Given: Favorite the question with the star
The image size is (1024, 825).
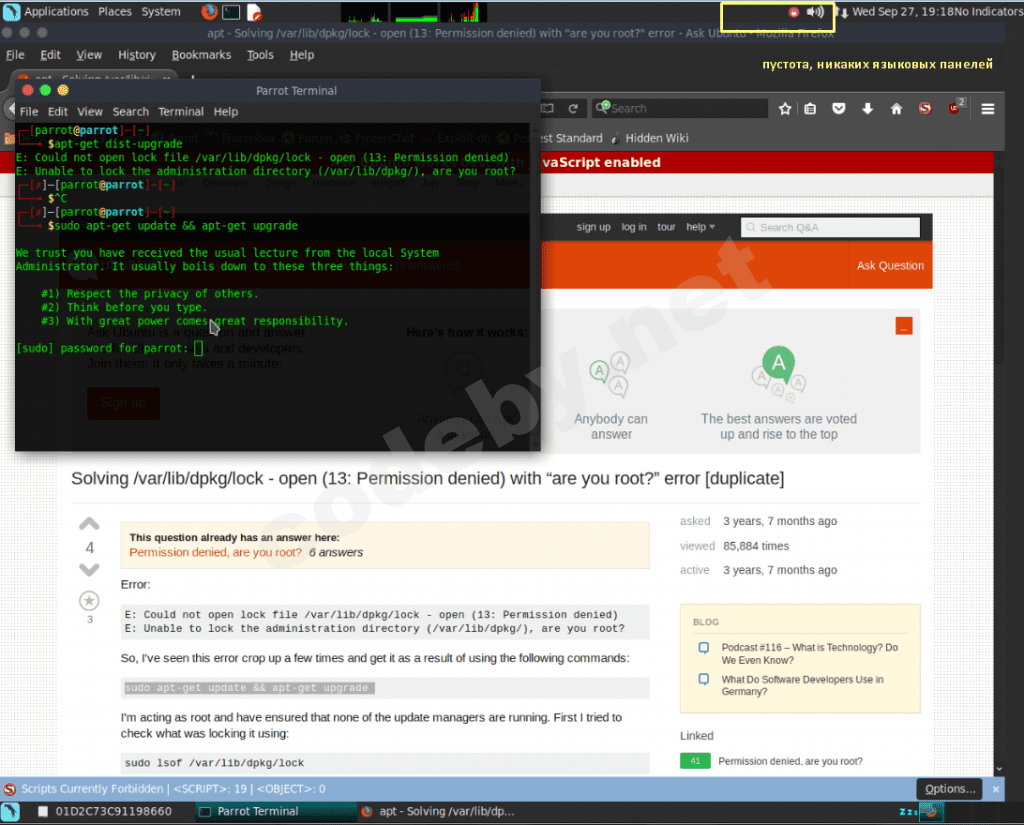Looking at the screenshot, I should coord(89,600).
